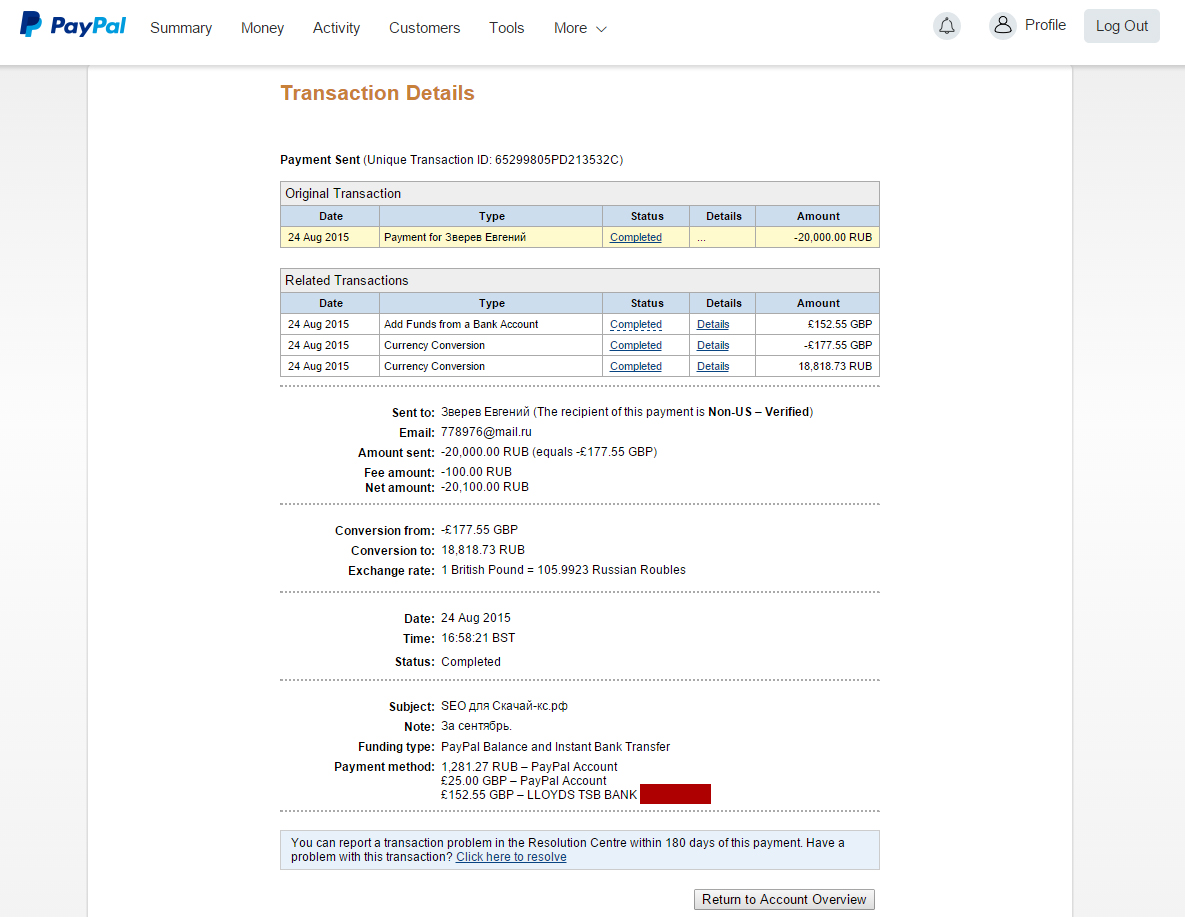Select the Transaction Details heading
Viewport: 1185px width, 917px height.
(x=377, y=93)
